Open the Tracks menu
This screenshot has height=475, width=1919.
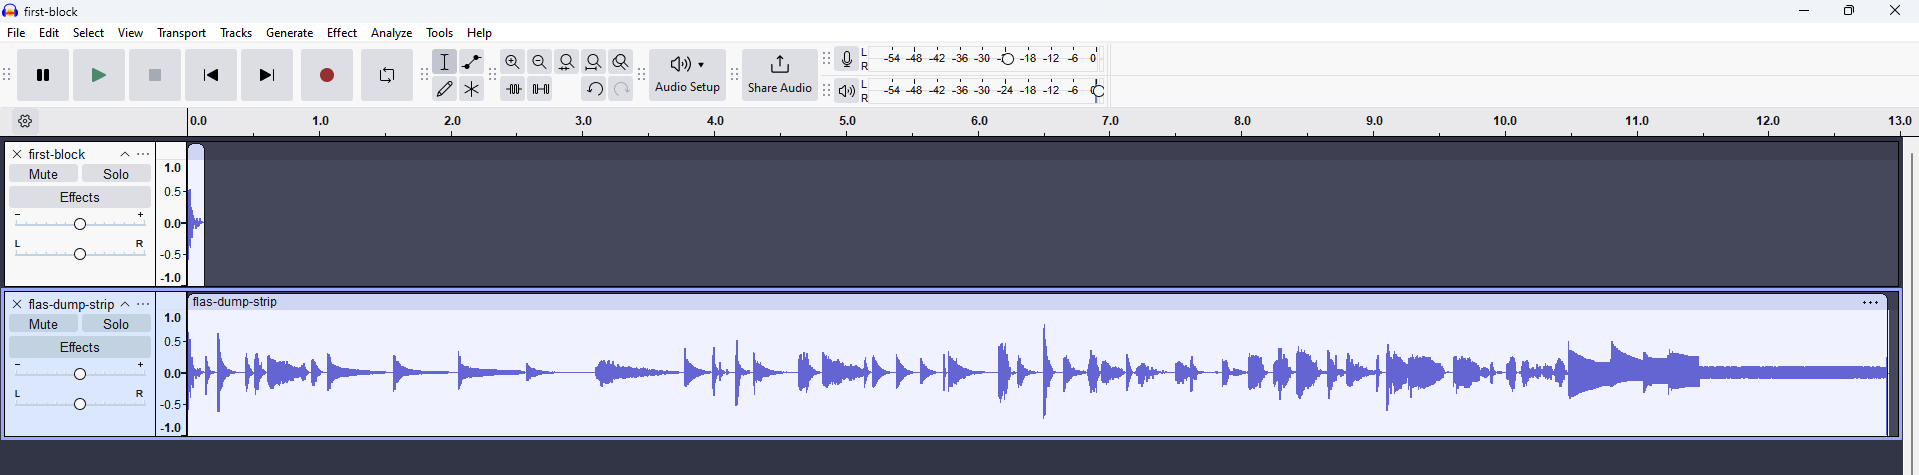[x=236, y=33]
